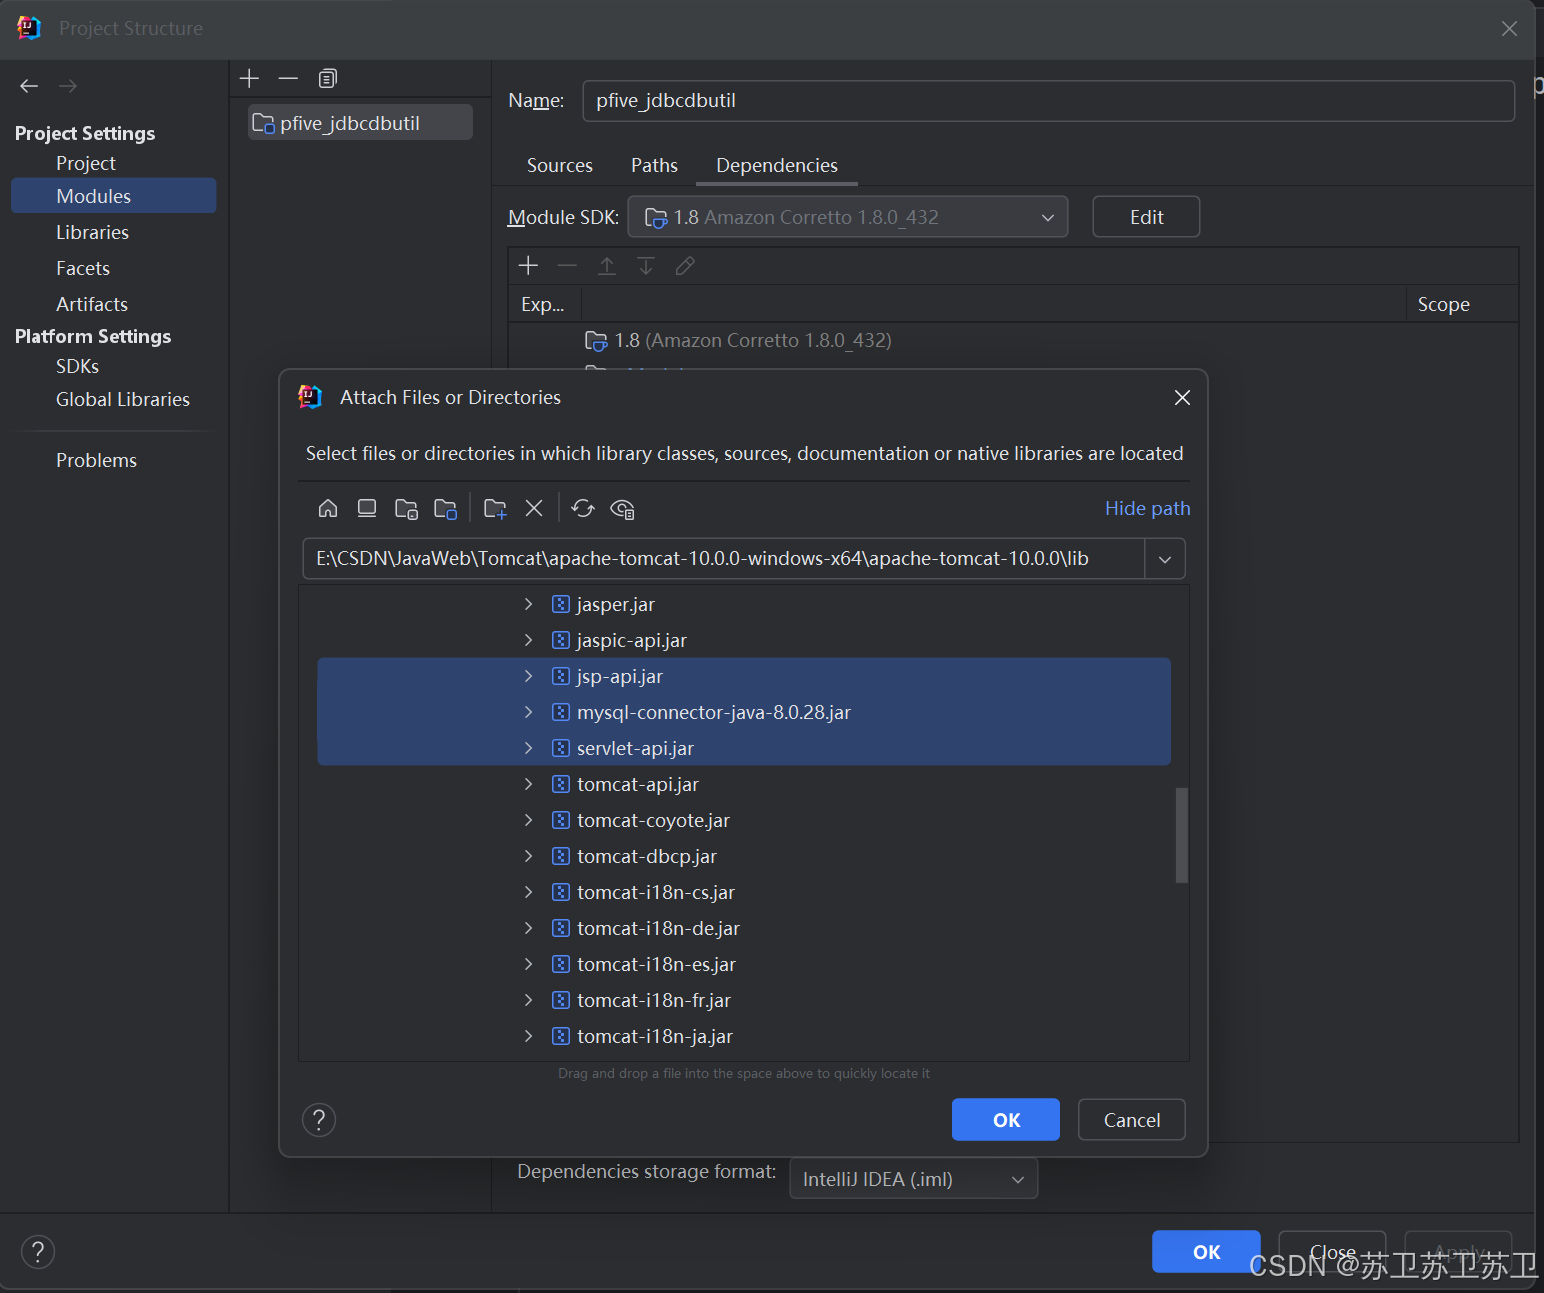Jump to module directory icon

446,508
